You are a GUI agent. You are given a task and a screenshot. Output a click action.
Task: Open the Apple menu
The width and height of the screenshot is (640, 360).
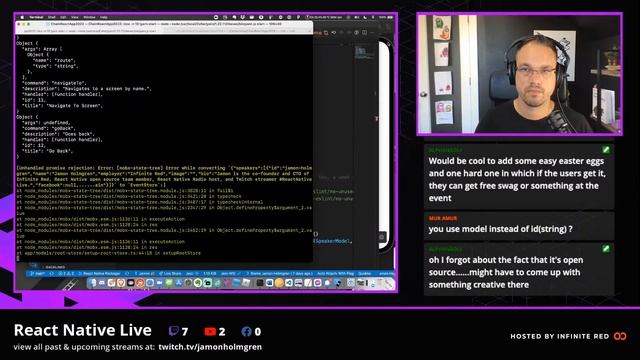[x=22, y=17]
